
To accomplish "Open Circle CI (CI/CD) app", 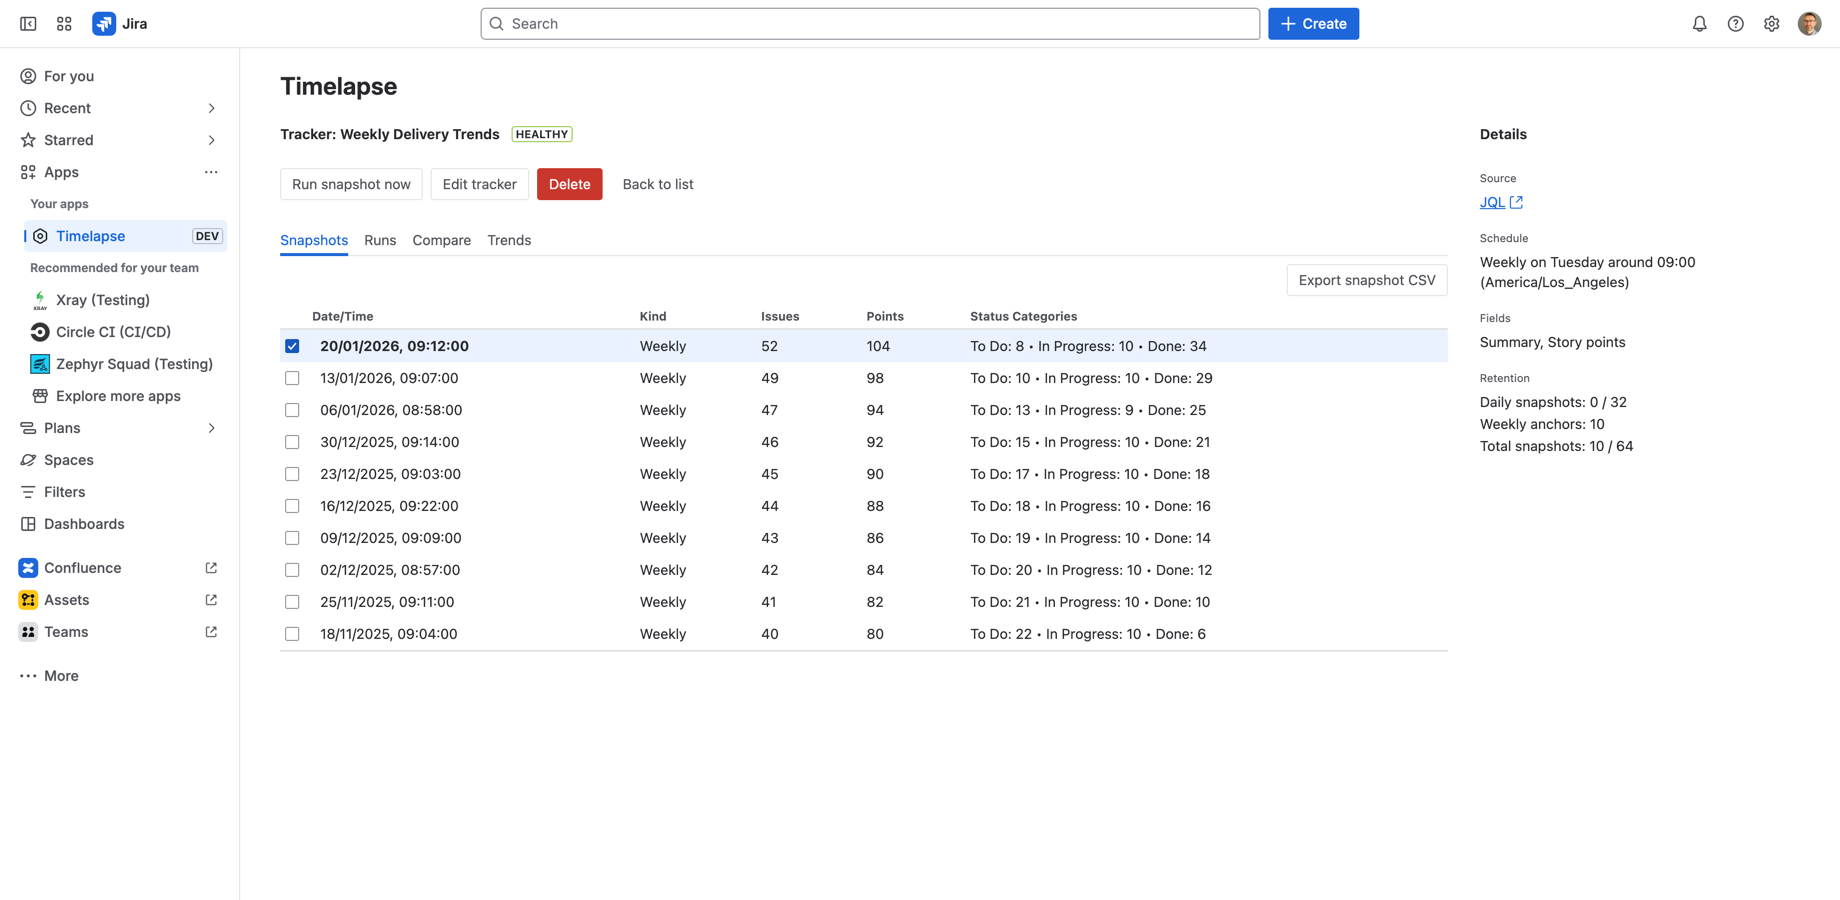I will 113,332.
